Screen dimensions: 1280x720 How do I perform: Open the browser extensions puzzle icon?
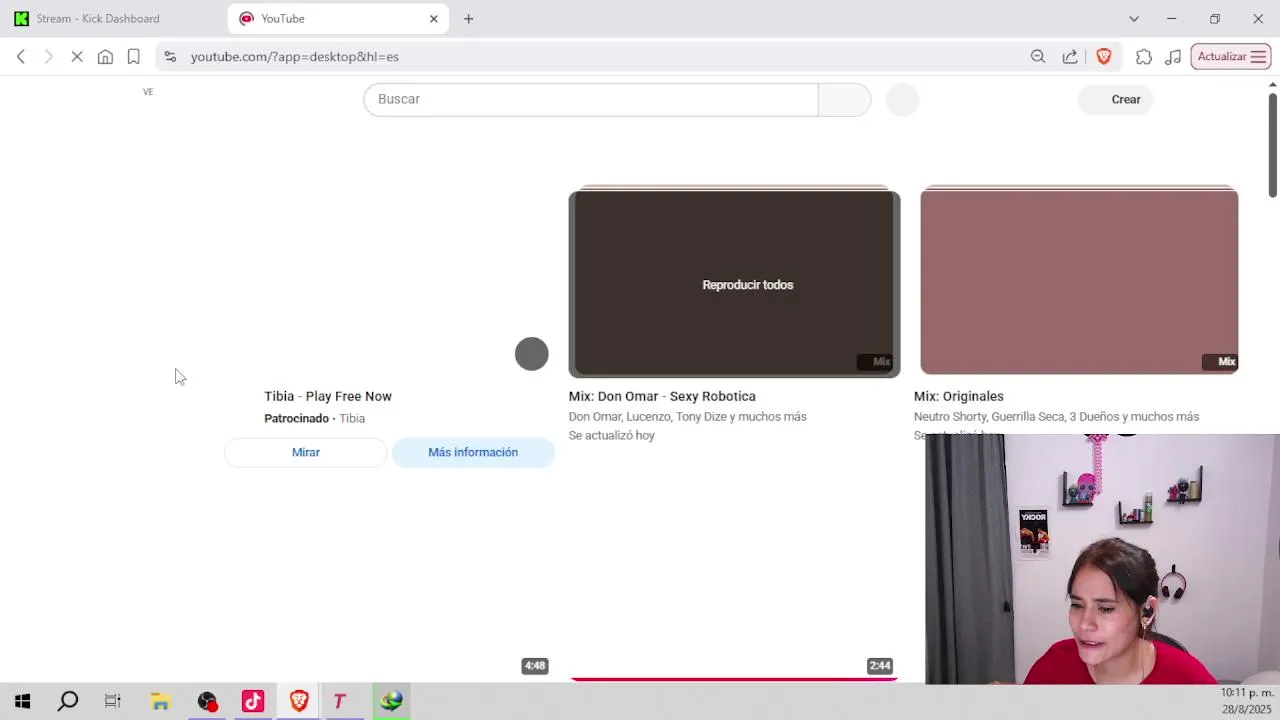pos(1144,57)
